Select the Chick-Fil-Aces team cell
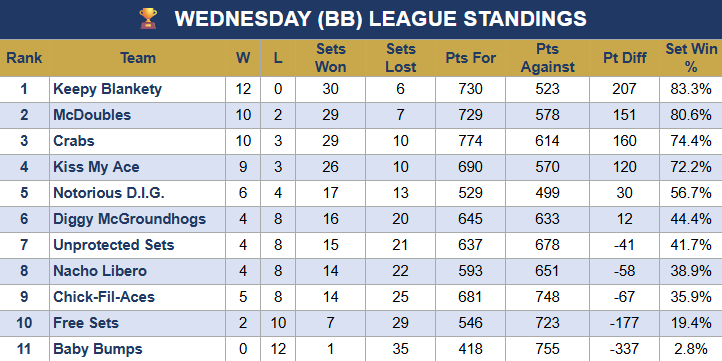 [x=138, y=297]
